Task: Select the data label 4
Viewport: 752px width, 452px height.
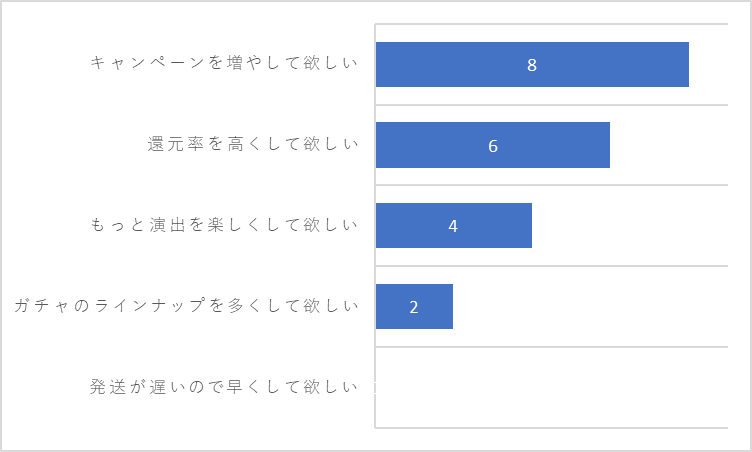Action: (x=453, y=226)
